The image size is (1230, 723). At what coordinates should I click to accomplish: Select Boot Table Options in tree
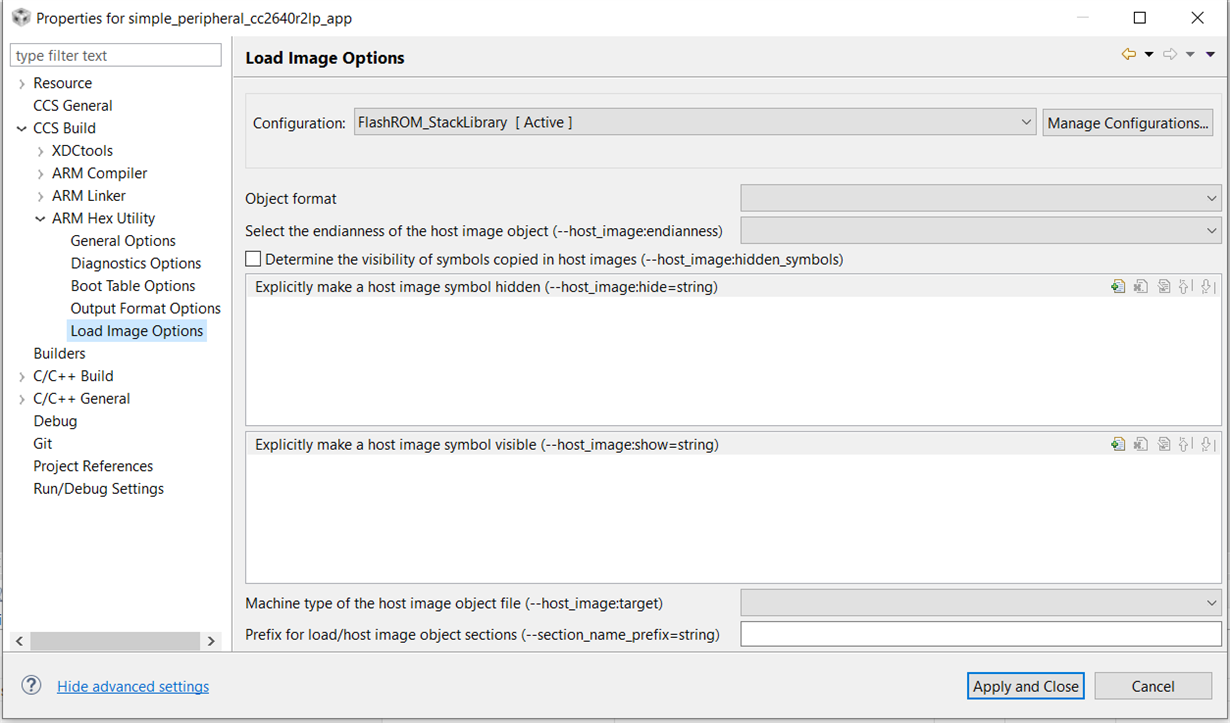pos(133,286)
